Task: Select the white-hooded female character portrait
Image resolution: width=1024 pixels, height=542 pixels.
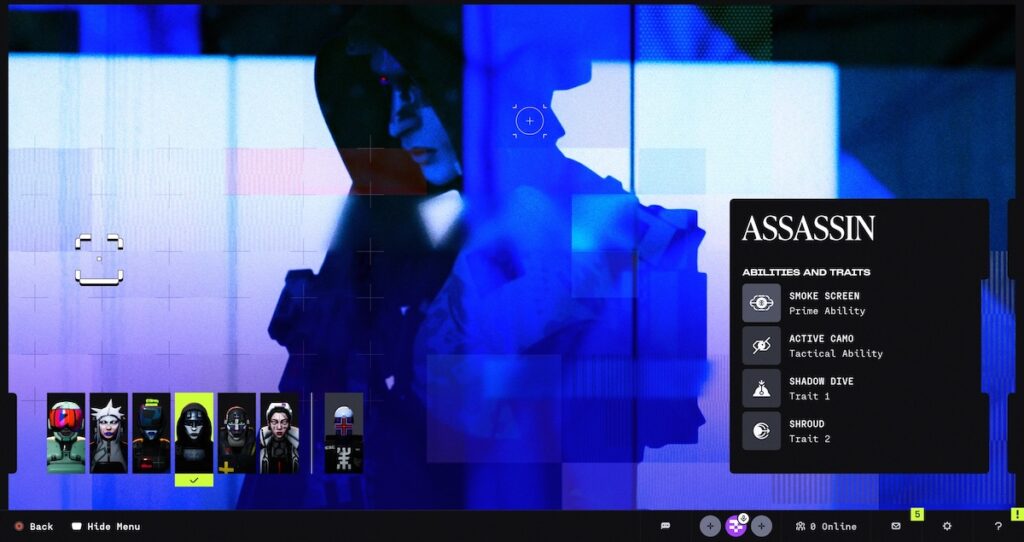Action: [280, 433]
